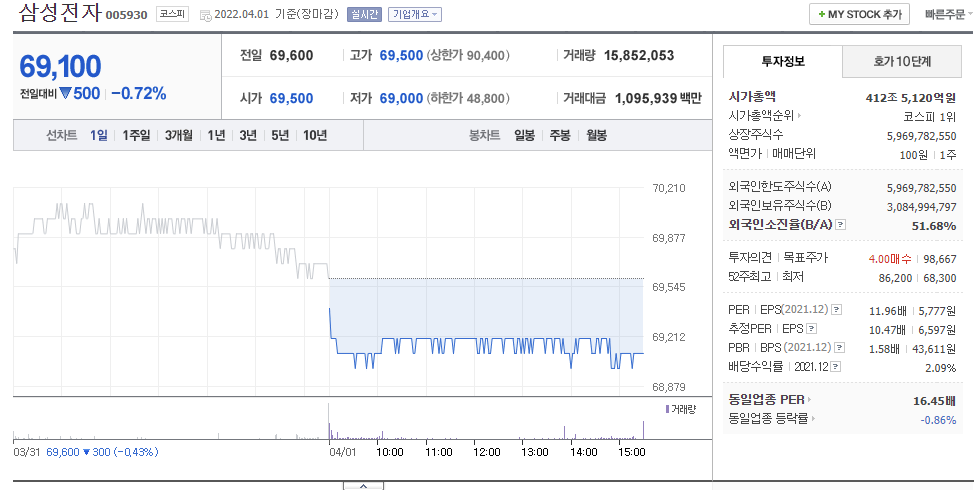Image resolution: width=977 pixels, height=490 pixels.
Task: Click previous day summary 69,600 ▼300 (-0.43%)
Action: pyautogui.click(x=102, y=452)
